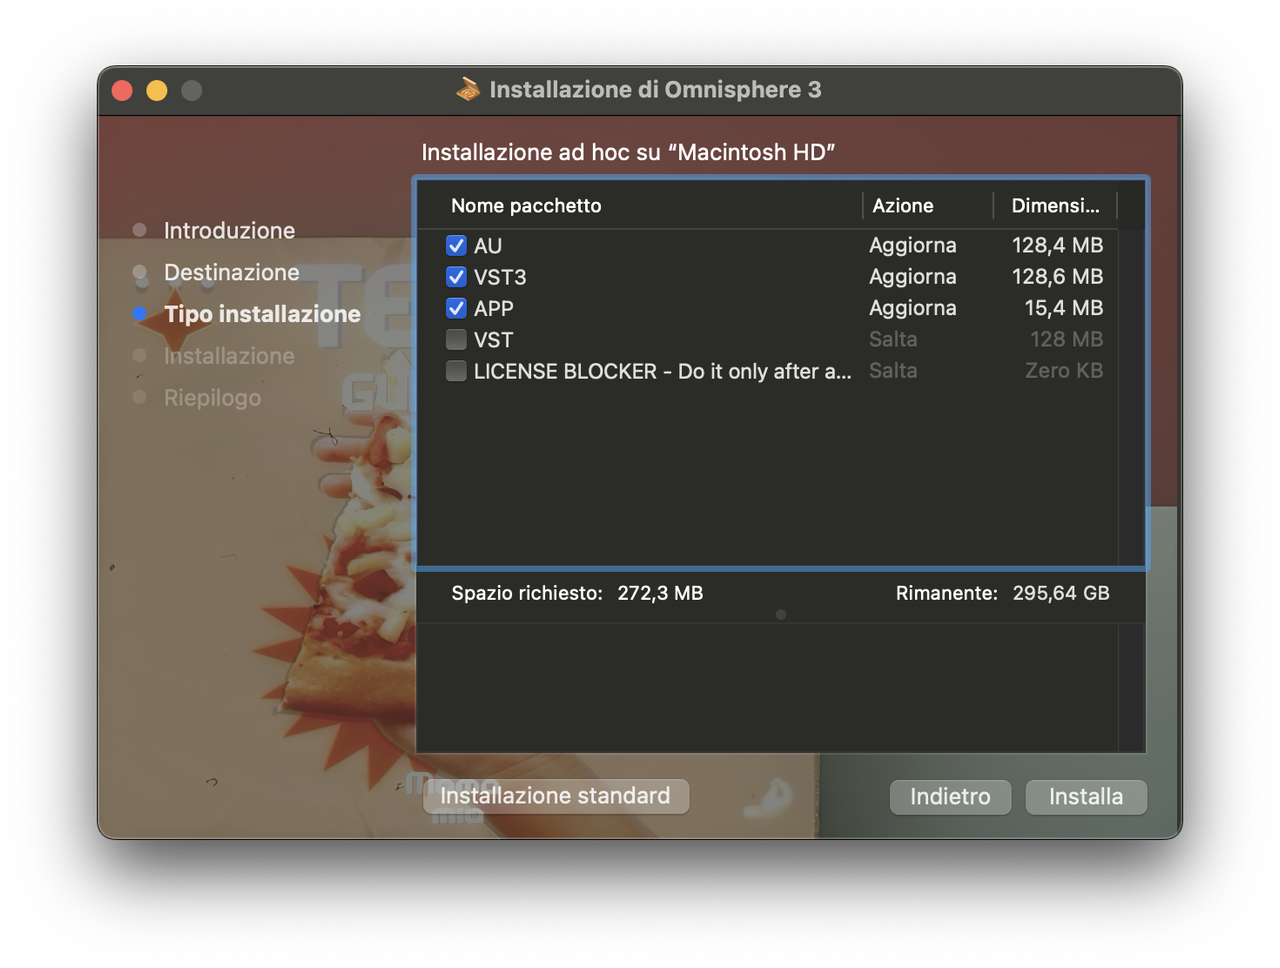Click the 128,4 MB size value
Image resolution: width=1280 pixels, height=968 pixels.
pos(1057,245)
